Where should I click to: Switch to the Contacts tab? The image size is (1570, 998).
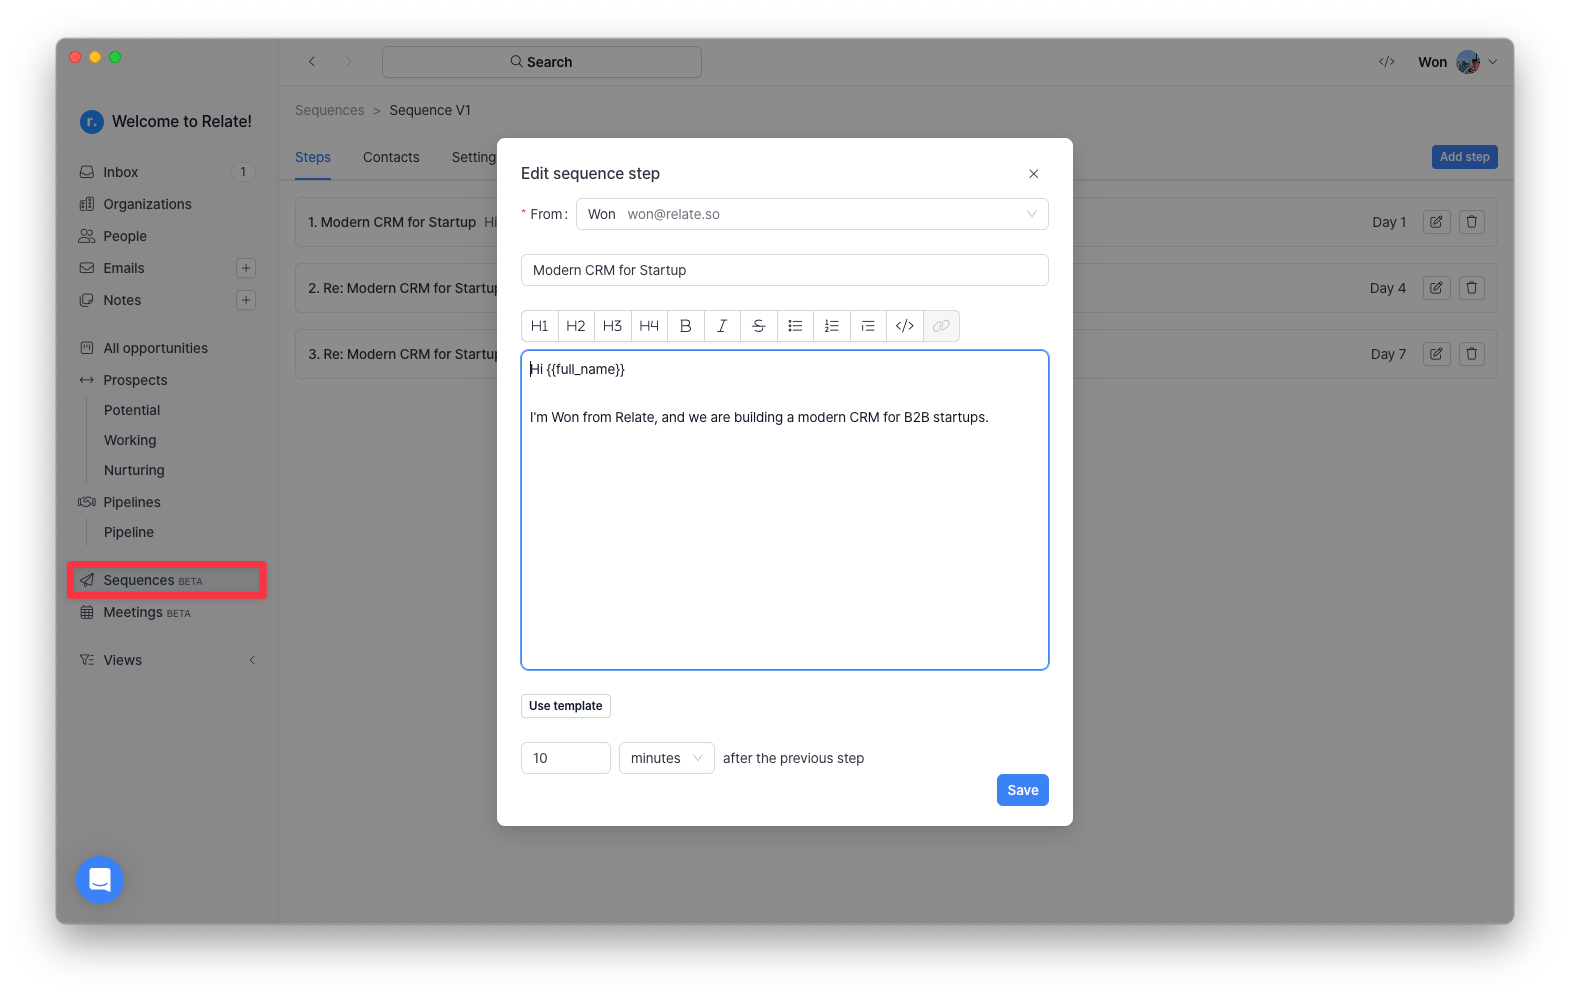click(391, 157)
